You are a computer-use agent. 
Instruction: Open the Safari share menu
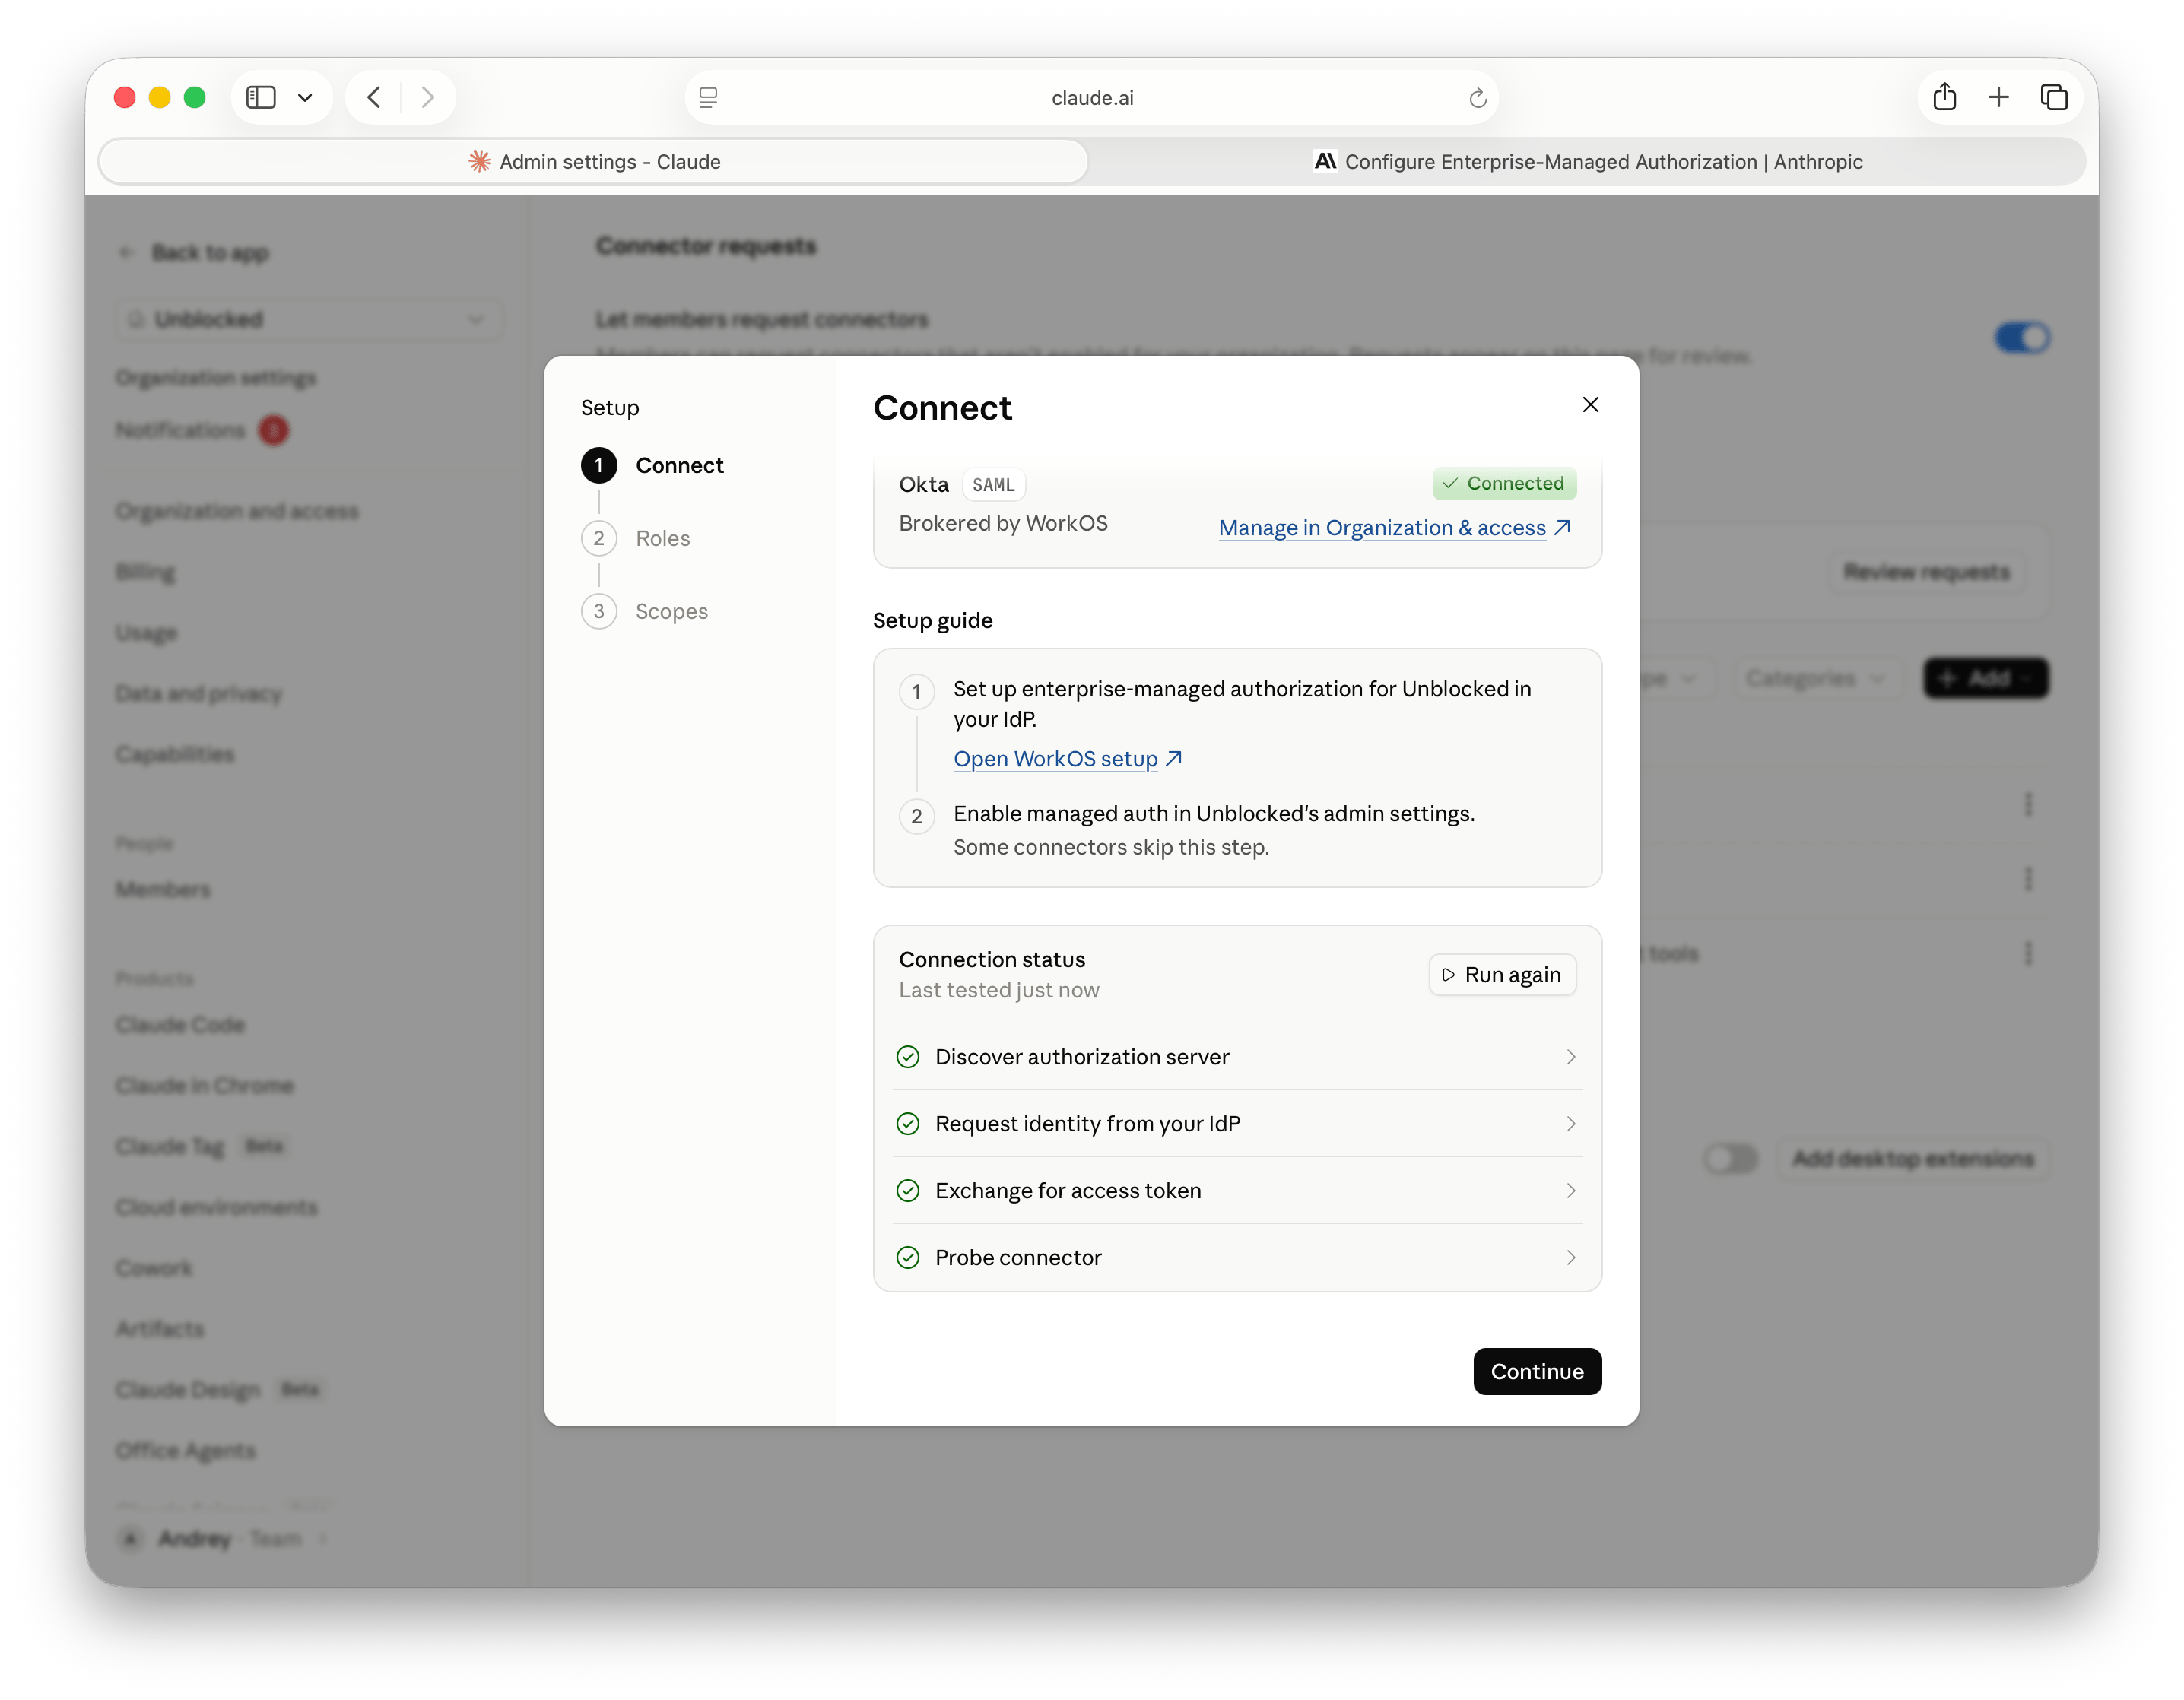[1944, 97]
